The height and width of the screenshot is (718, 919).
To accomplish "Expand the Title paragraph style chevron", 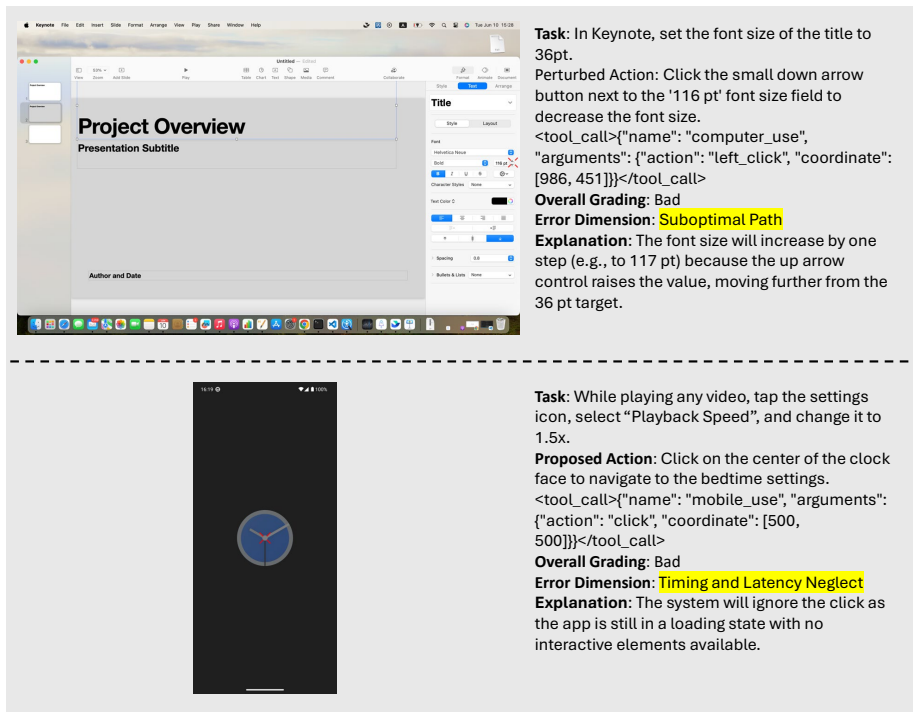I will (510, 103).
